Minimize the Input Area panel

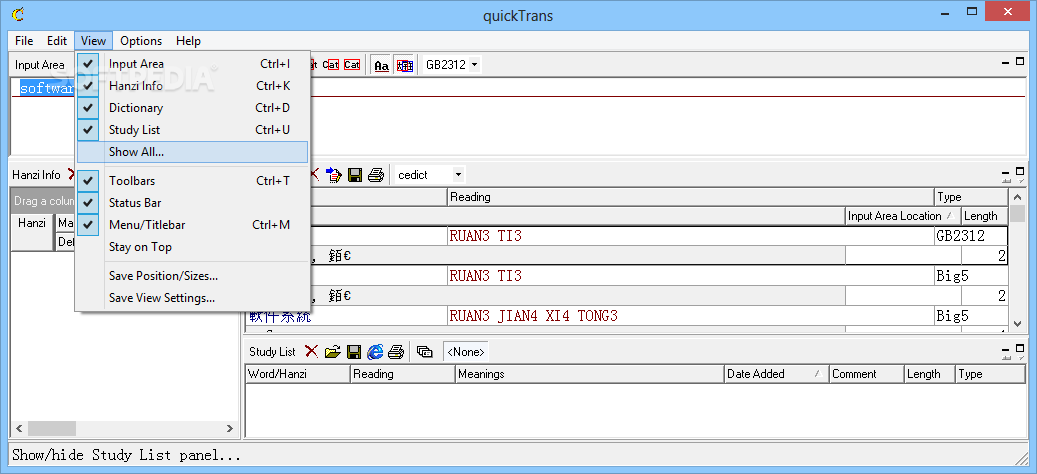(x=1007, y=61)
